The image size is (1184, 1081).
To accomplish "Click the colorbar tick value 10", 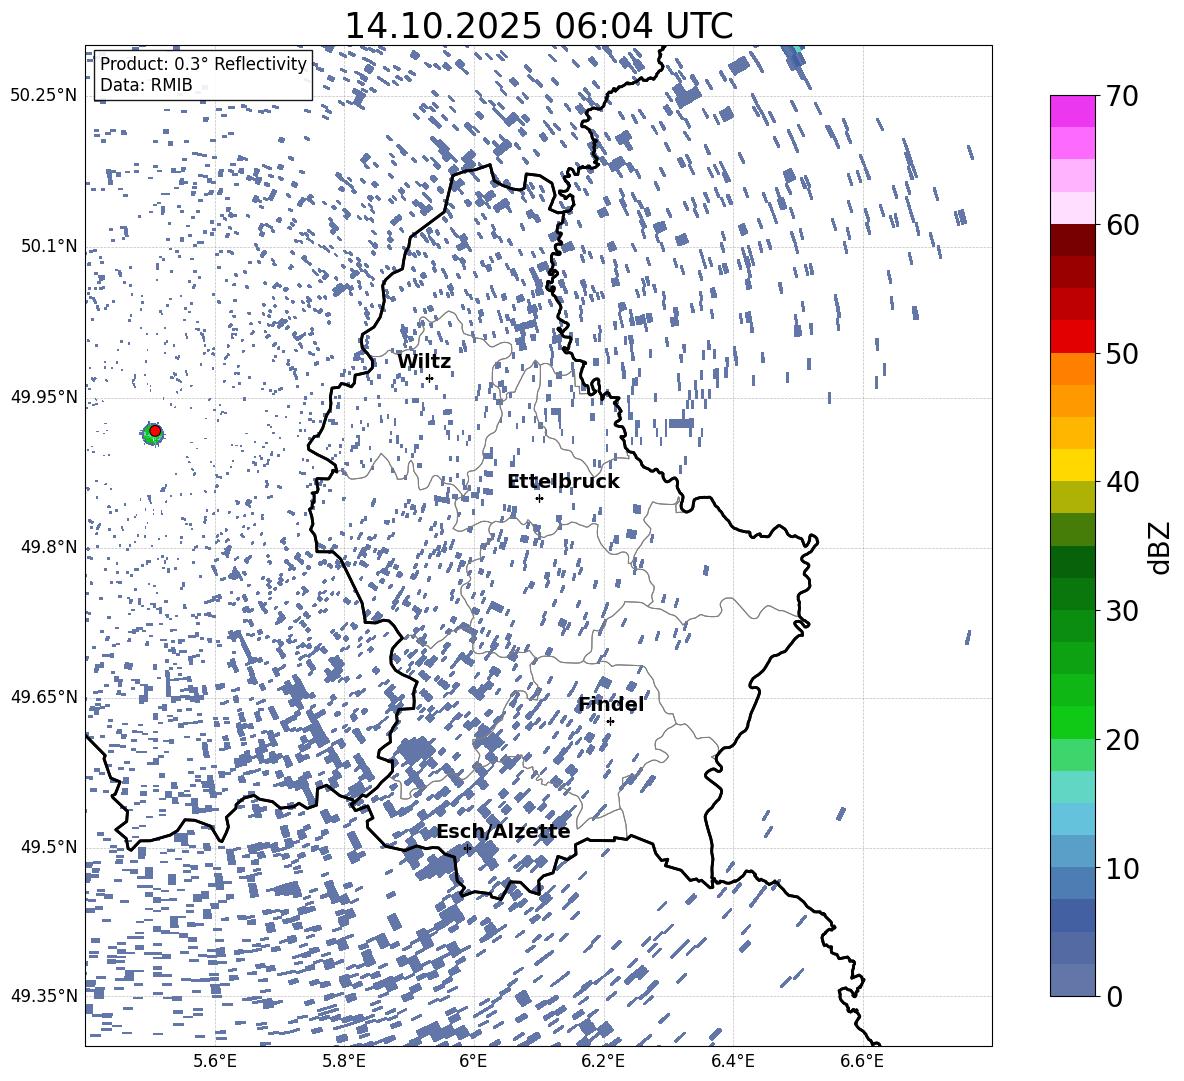I will (1122, 868).
